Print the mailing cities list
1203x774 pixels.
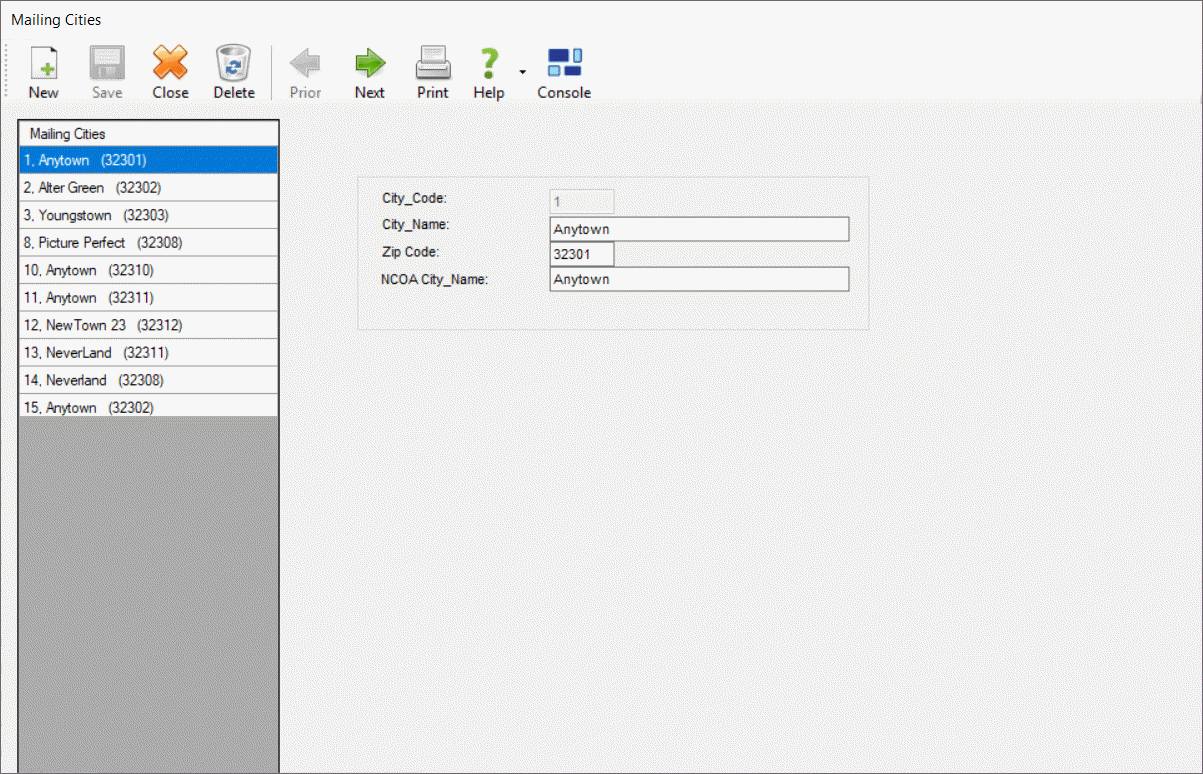click(433, 73)
